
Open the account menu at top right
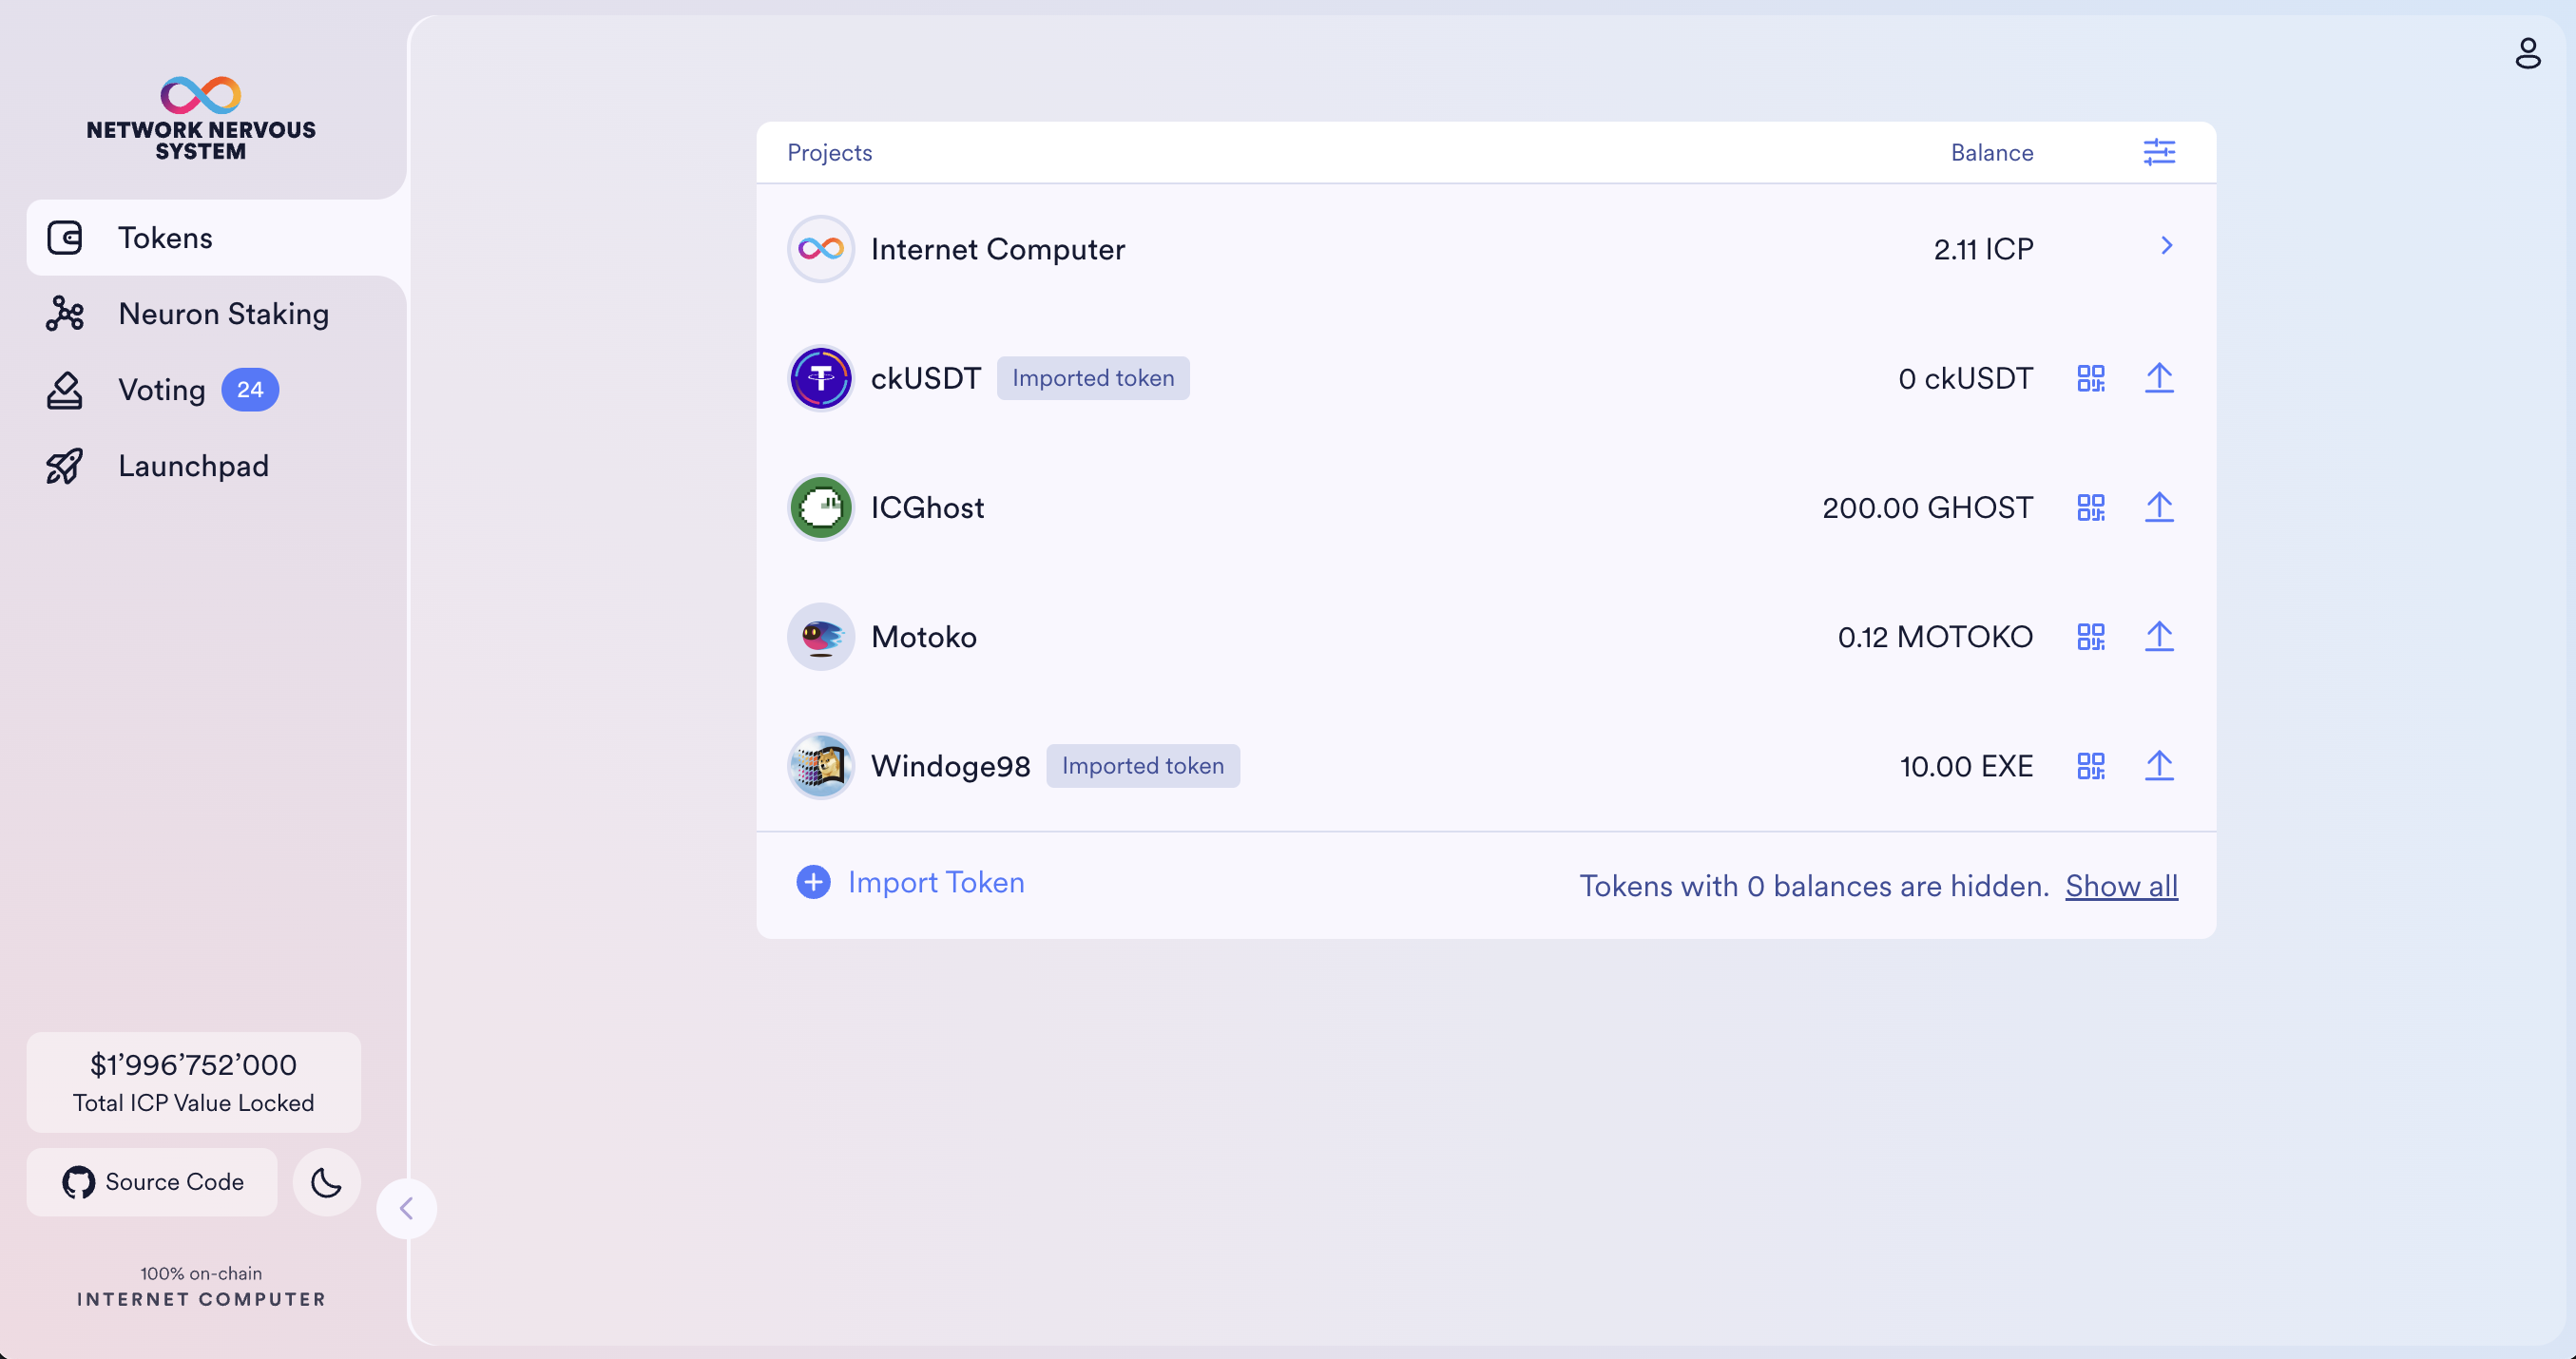[2527, 54]
